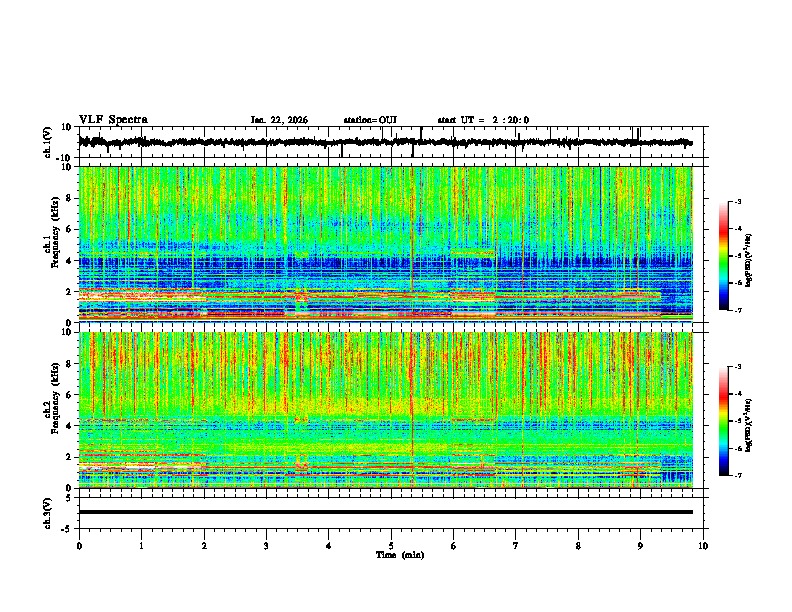
Task: Click the ch.2 'Frequency (kHz)' axis label
Action: (55, 398)
